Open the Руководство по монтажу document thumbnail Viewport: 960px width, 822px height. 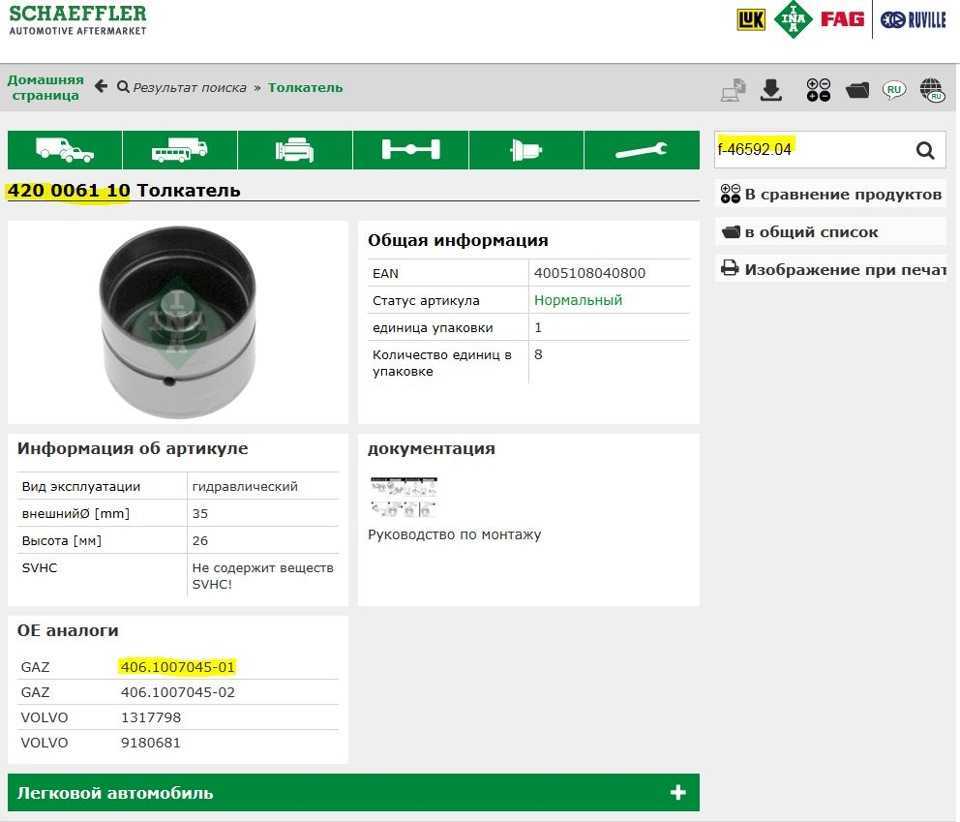pos(403,496)
